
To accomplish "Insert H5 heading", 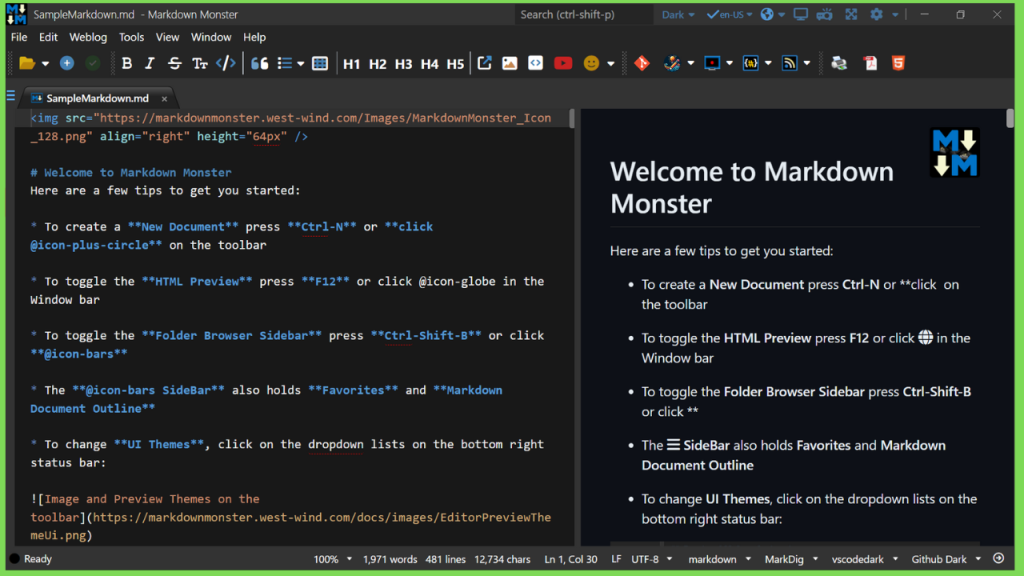I will point(455,64).
